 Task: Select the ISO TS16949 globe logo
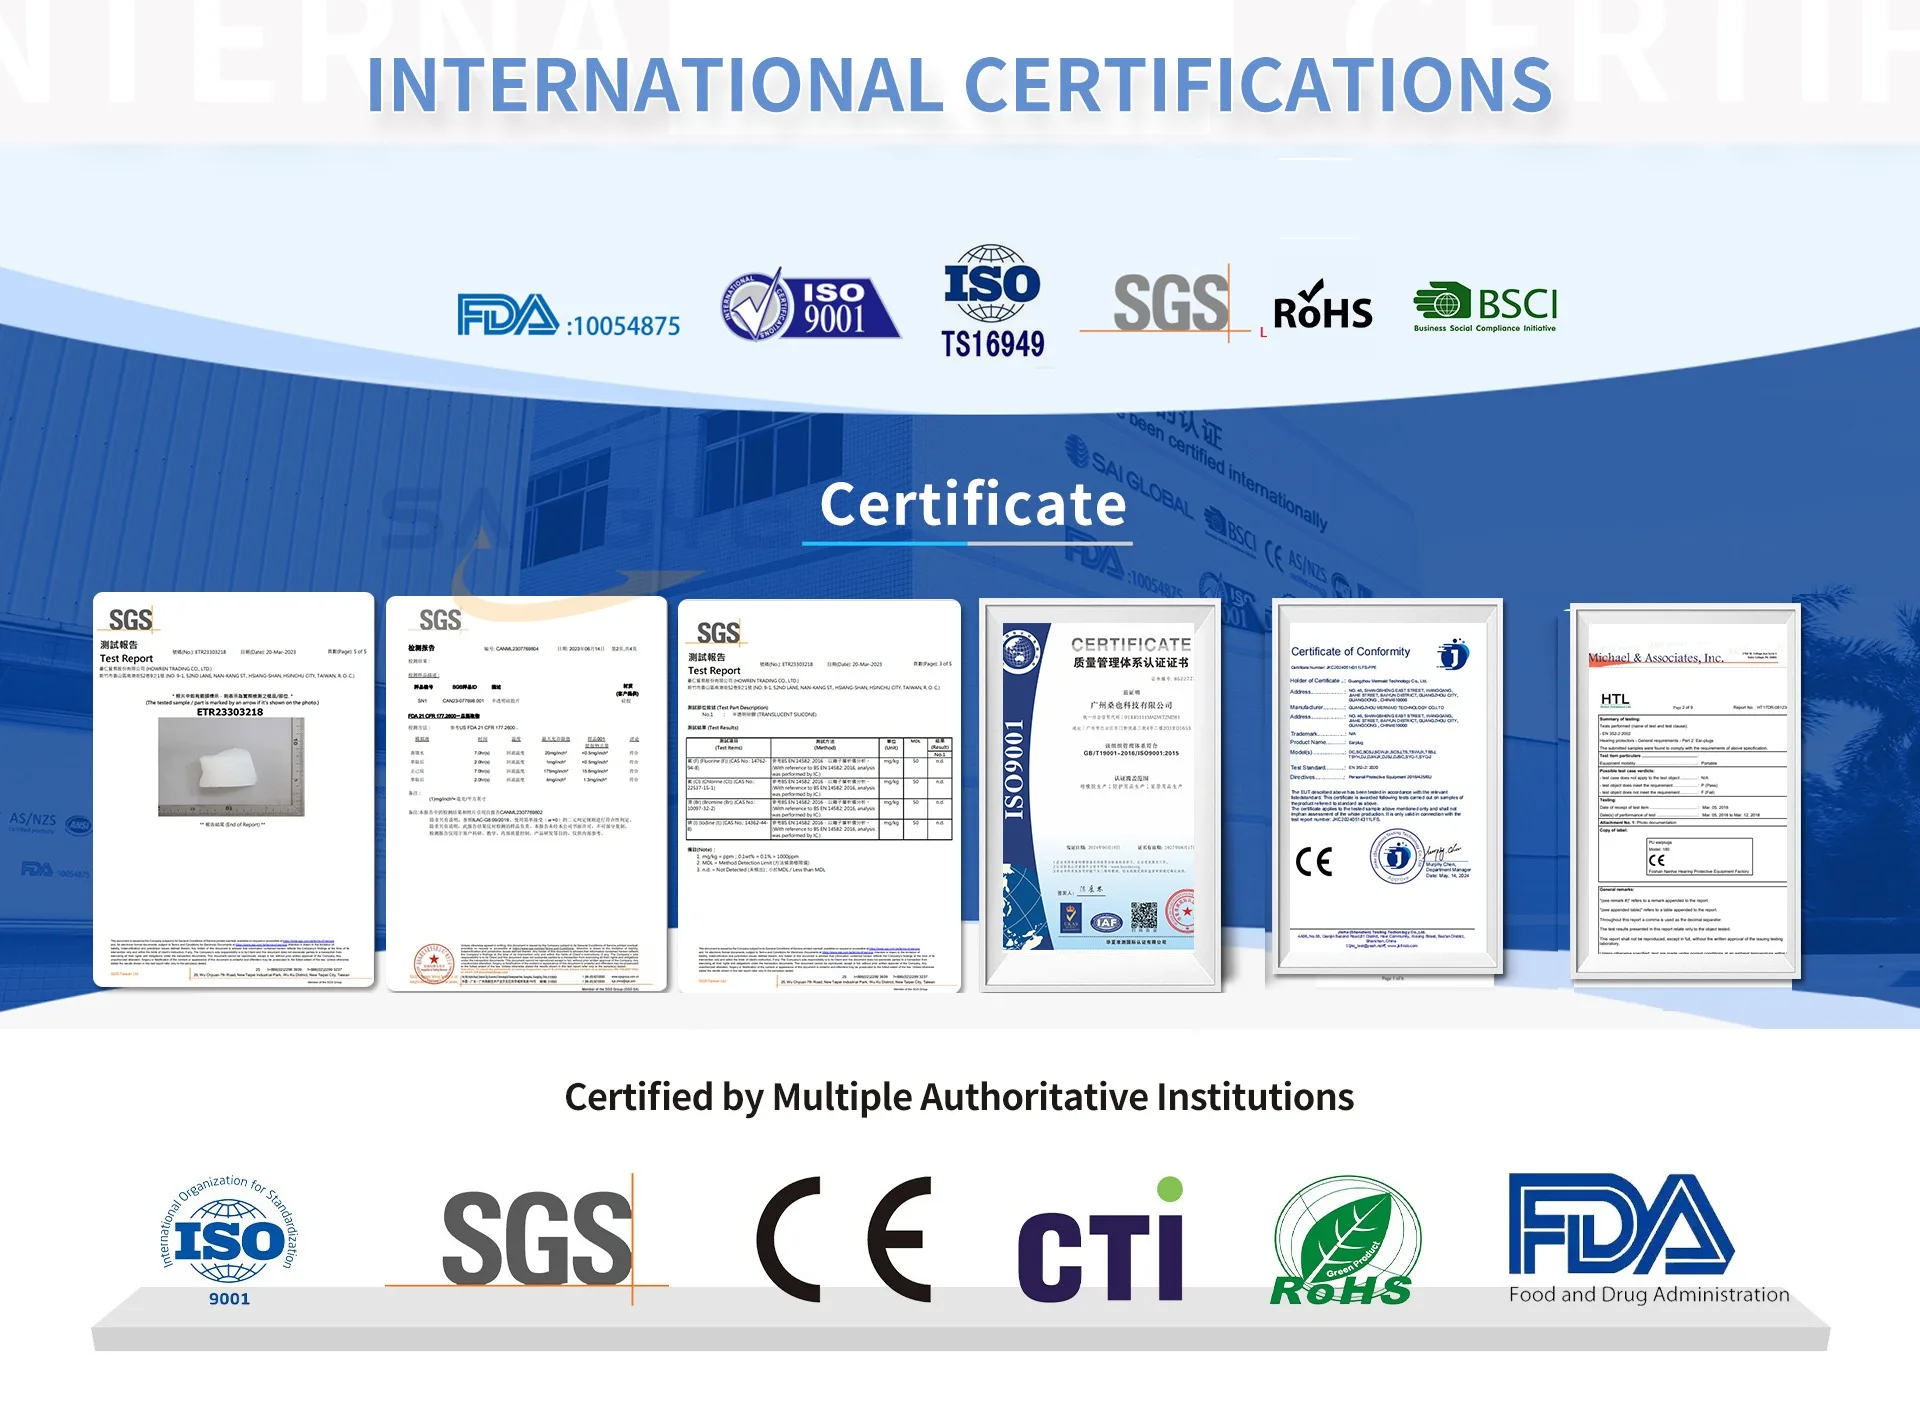[992, 302]
